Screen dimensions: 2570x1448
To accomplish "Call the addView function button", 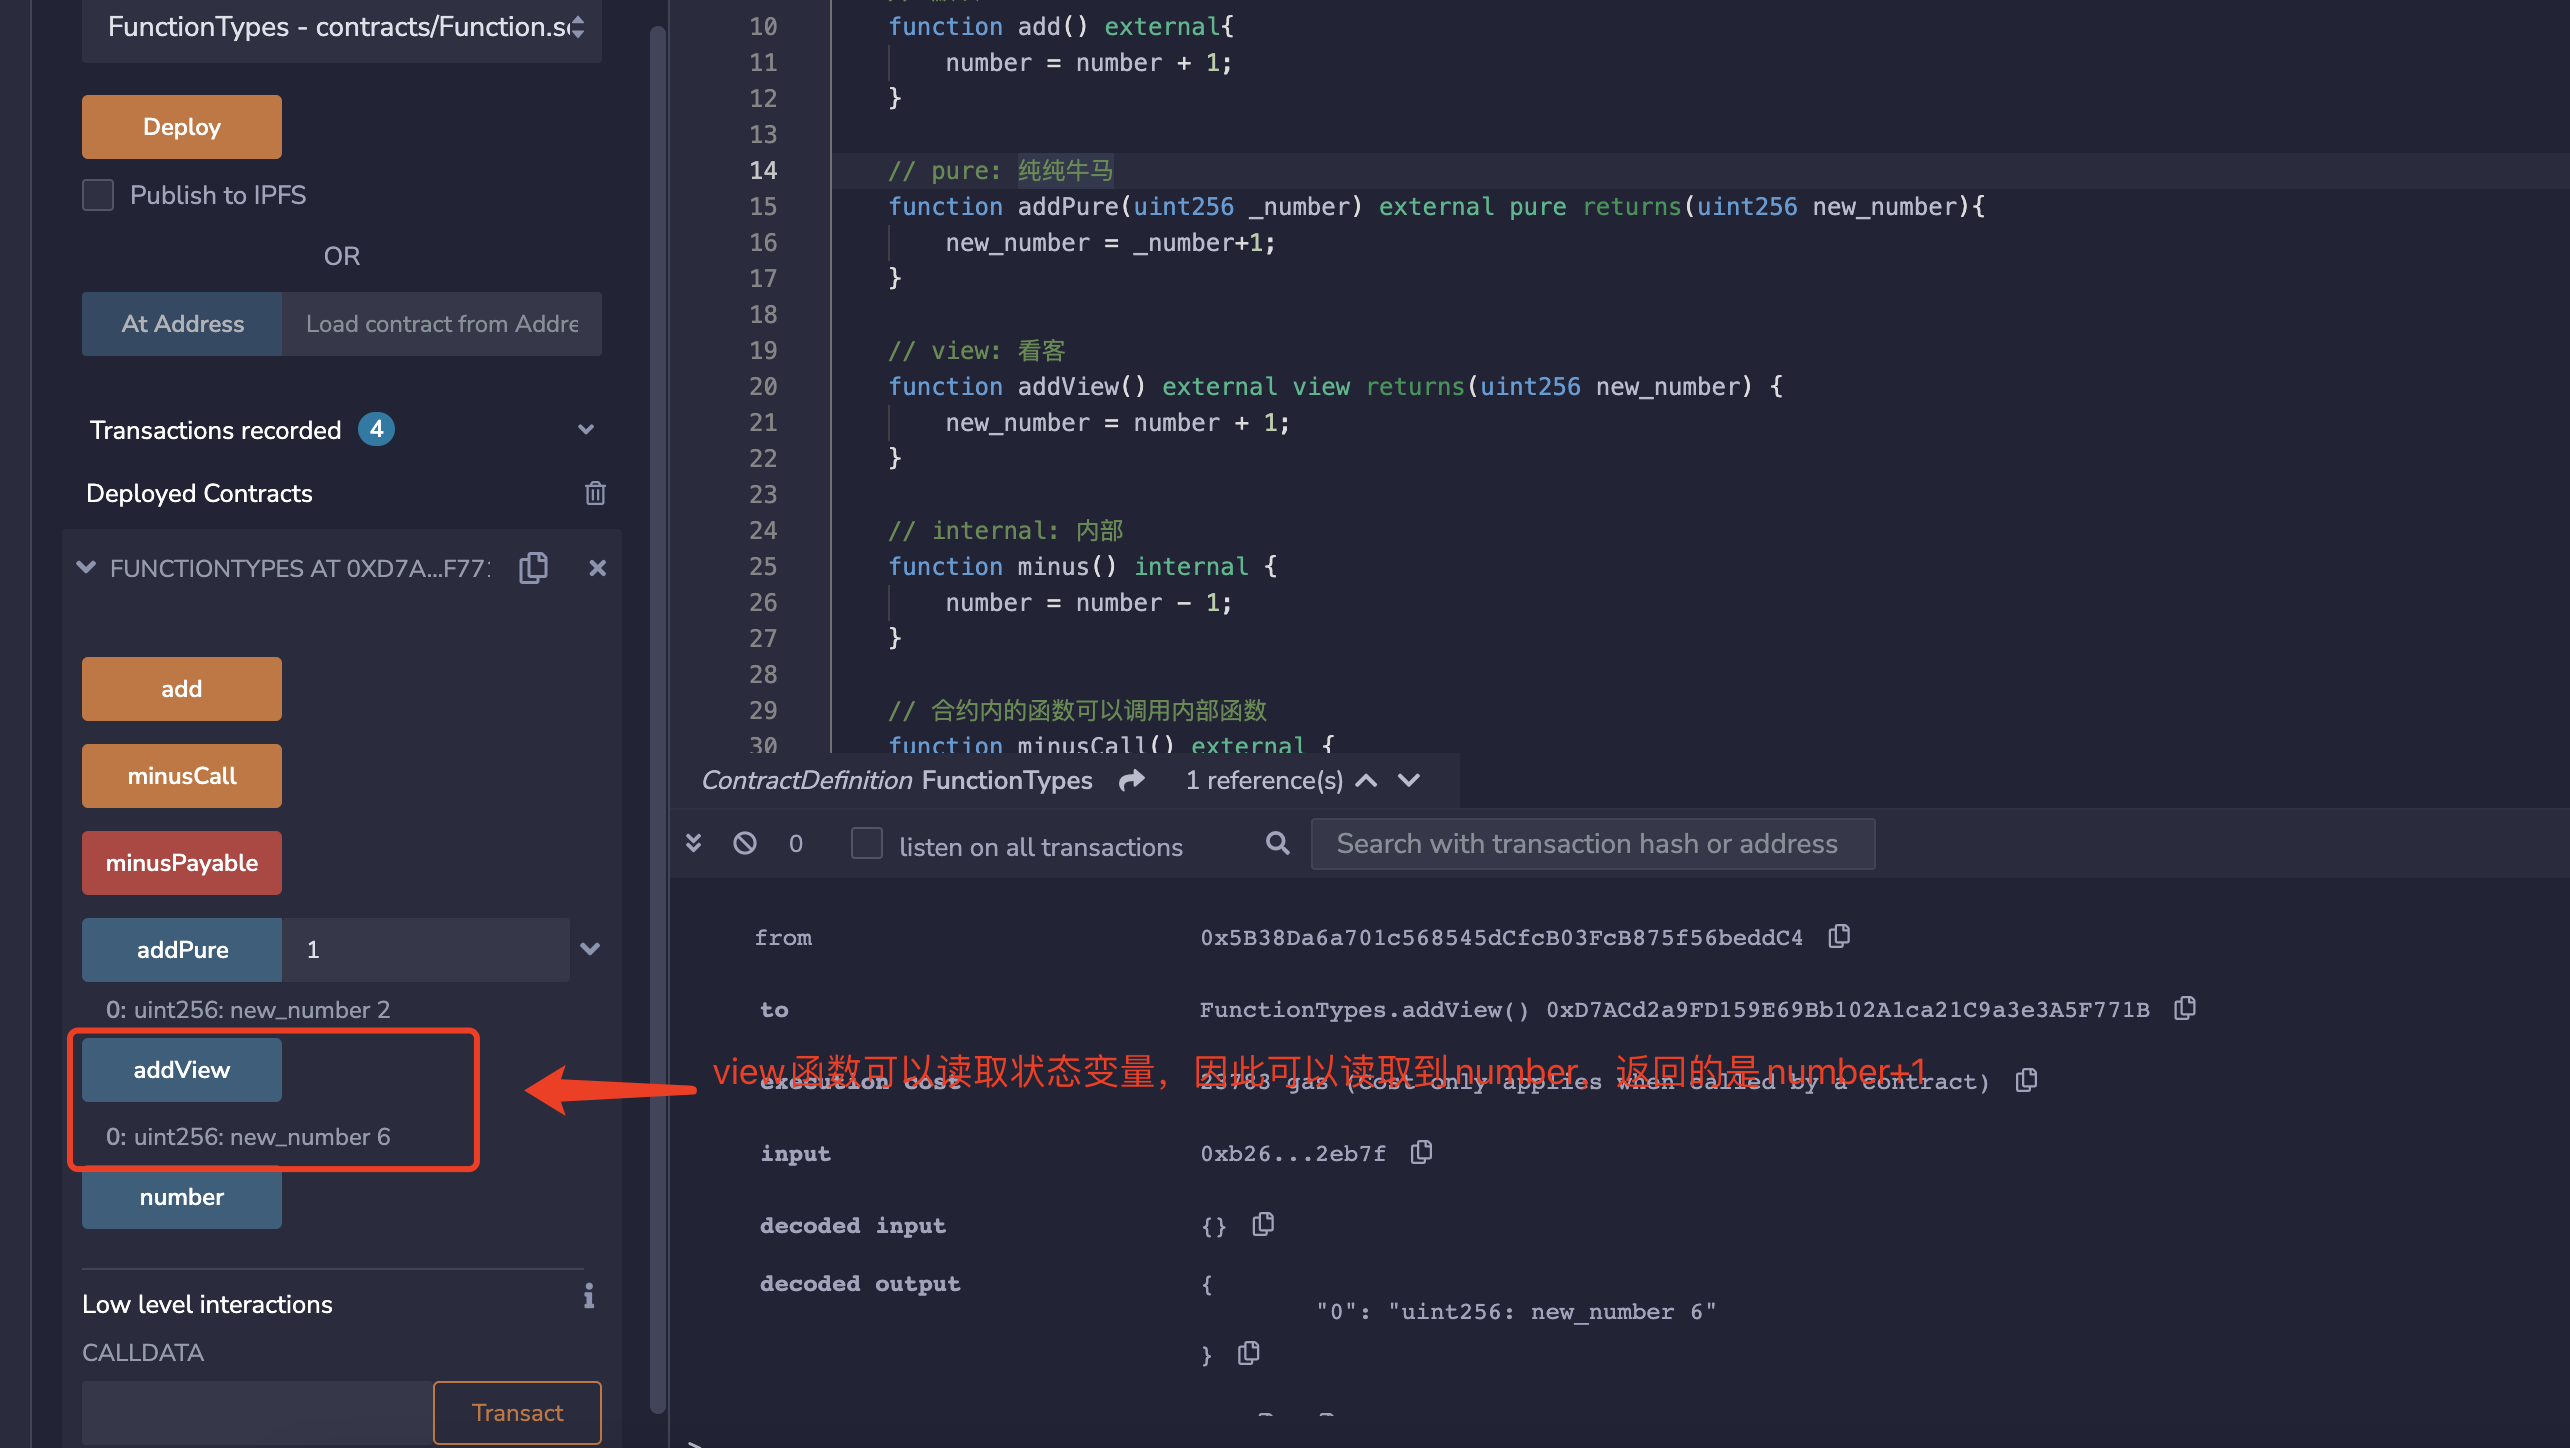I will (x=182, y=1070).
